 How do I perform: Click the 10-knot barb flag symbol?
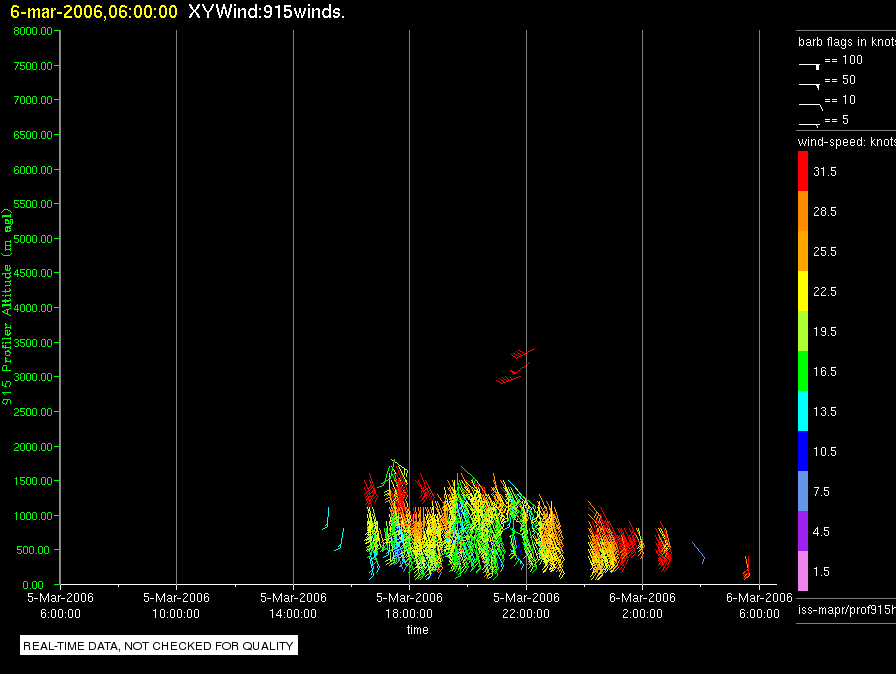pos(810,106)
